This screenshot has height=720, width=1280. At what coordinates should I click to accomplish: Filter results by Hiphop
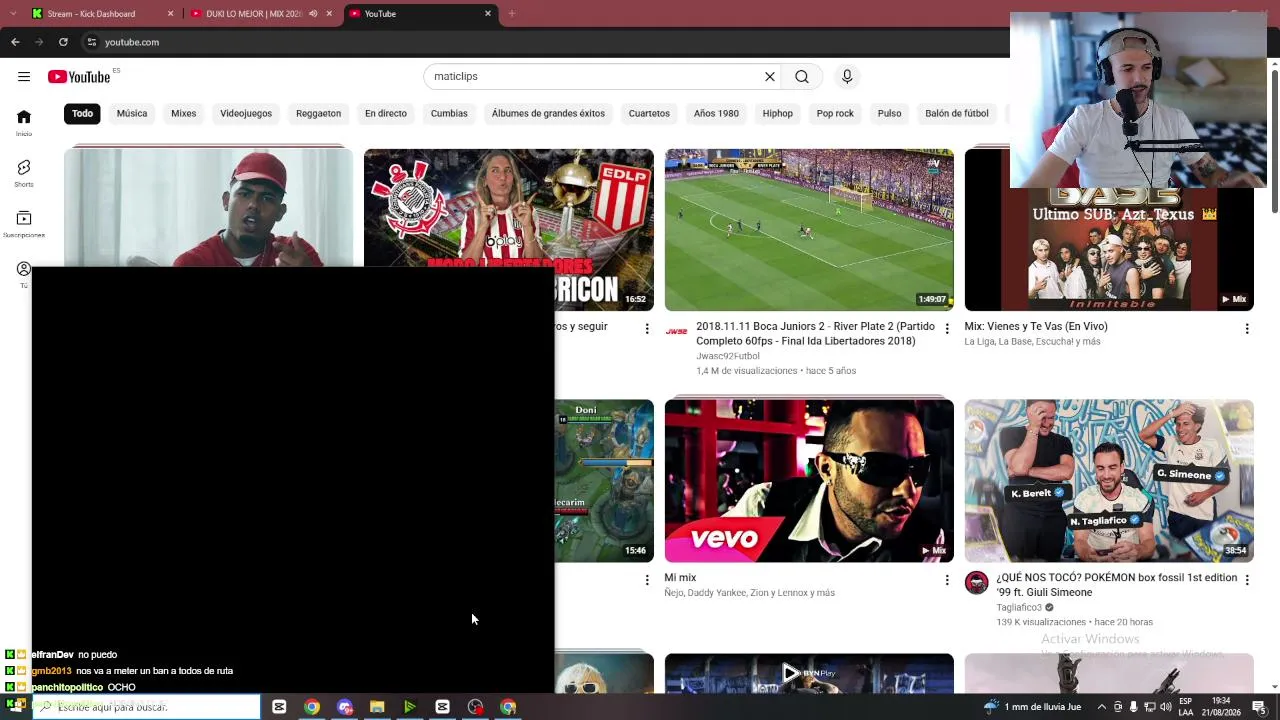777,114
